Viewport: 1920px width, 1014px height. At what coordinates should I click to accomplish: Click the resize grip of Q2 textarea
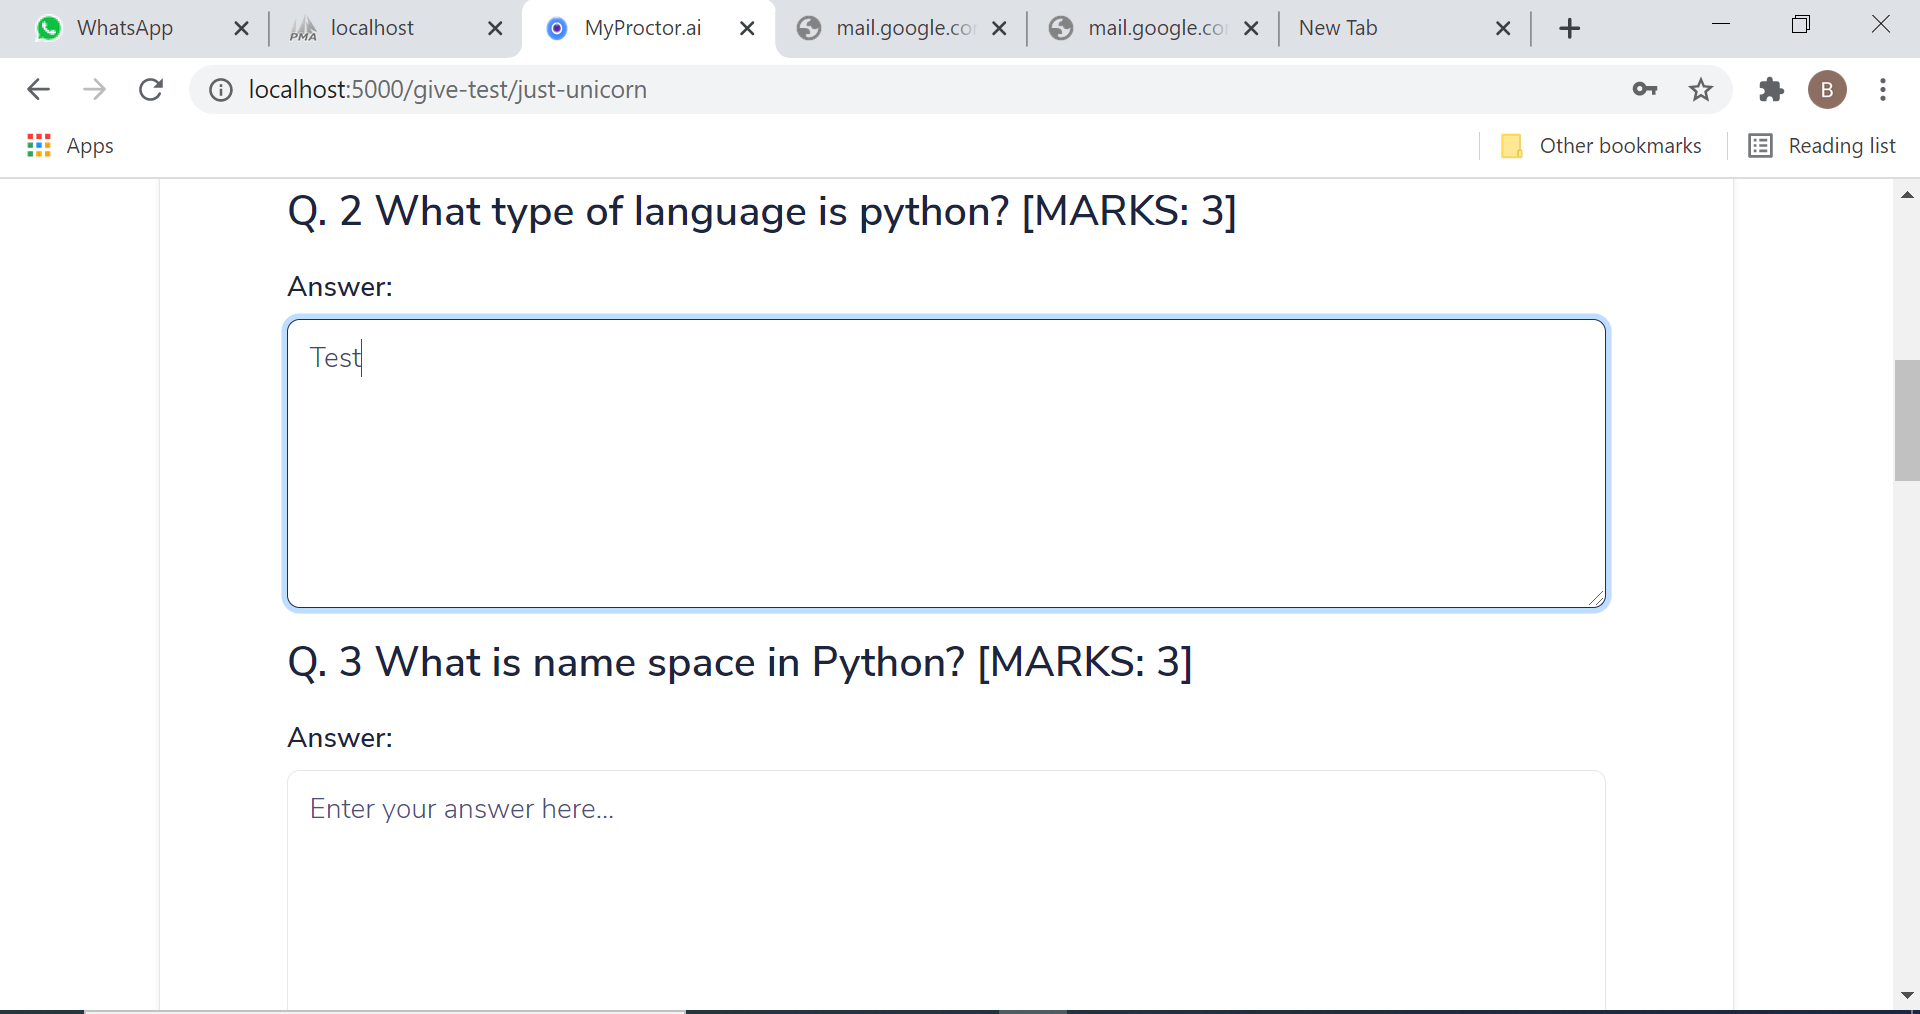(x=1596, y=598)
